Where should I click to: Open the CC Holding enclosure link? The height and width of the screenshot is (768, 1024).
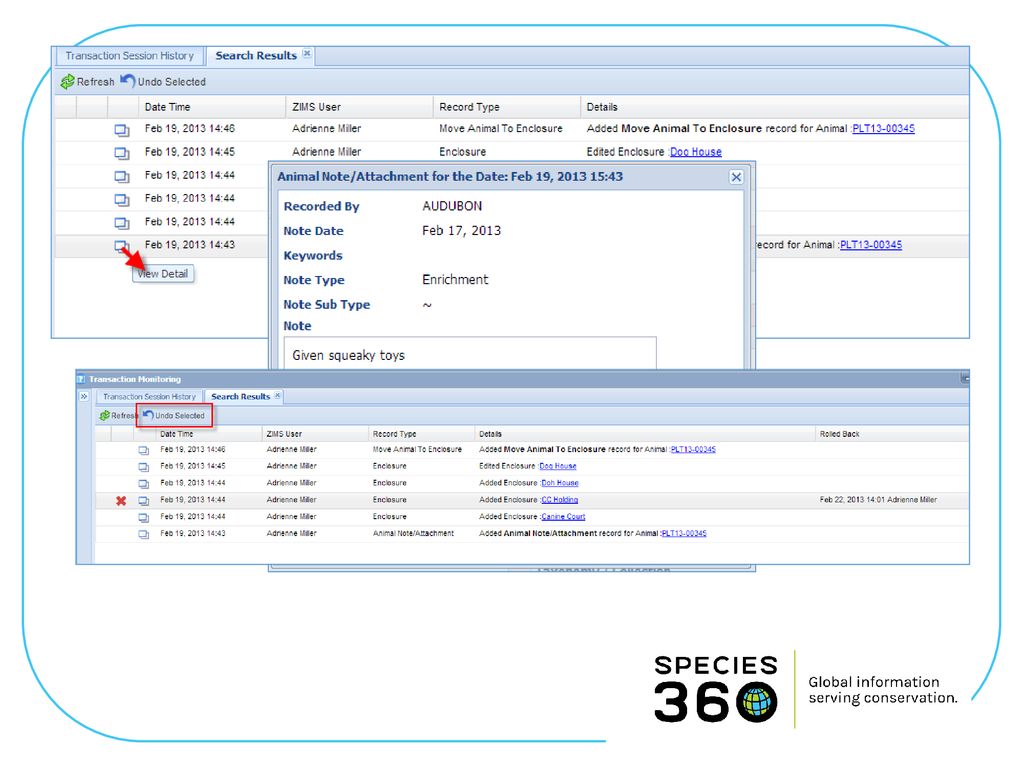(x=560, y=500)
